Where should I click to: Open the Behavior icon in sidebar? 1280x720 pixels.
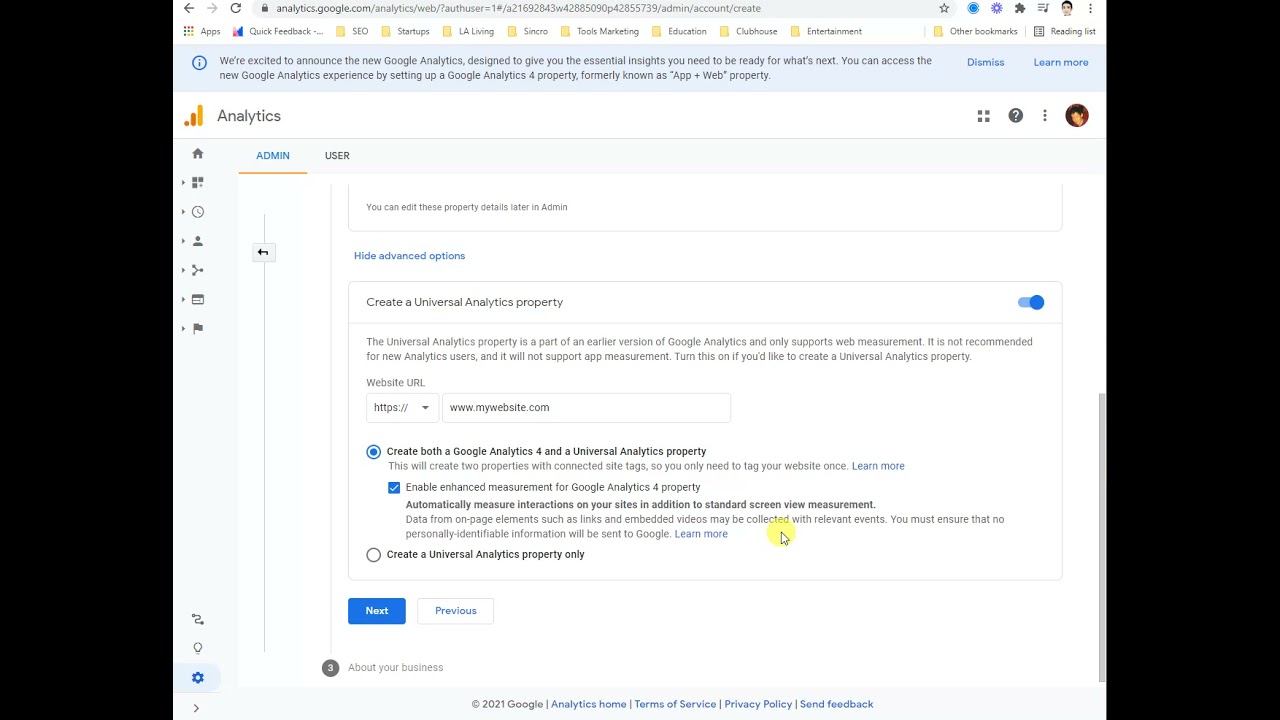197,299
